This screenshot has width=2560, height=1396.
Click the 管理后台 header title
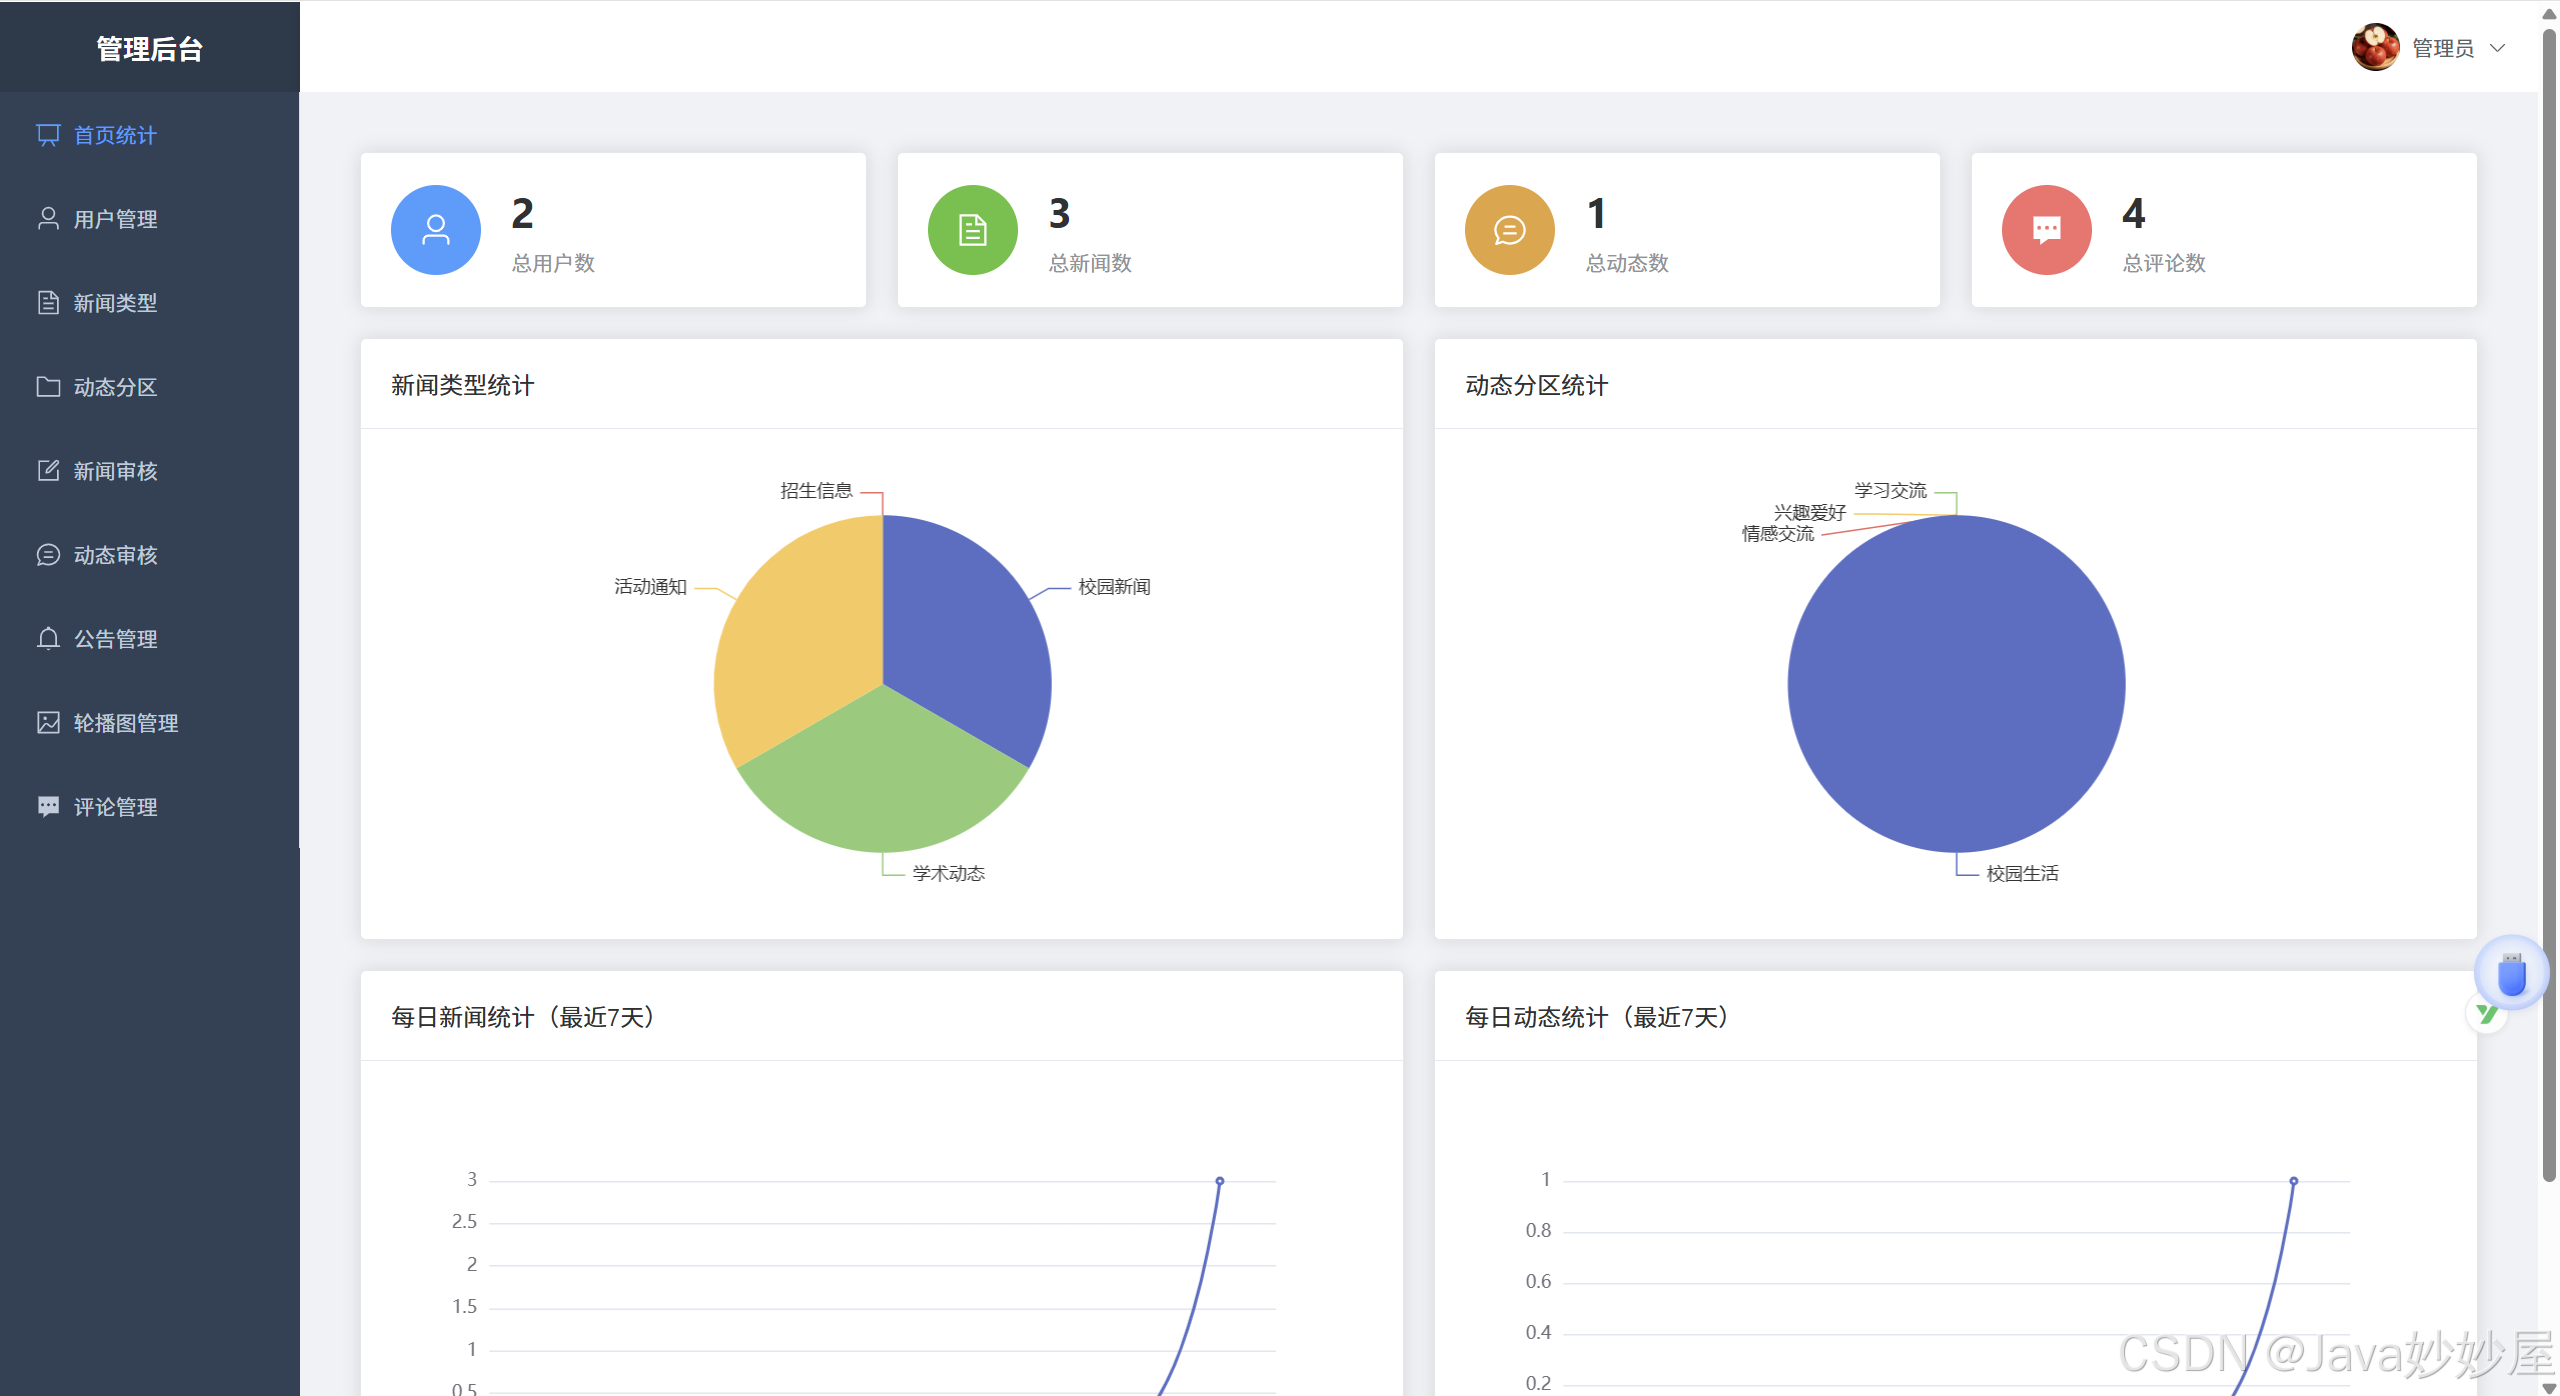(149, 49)
